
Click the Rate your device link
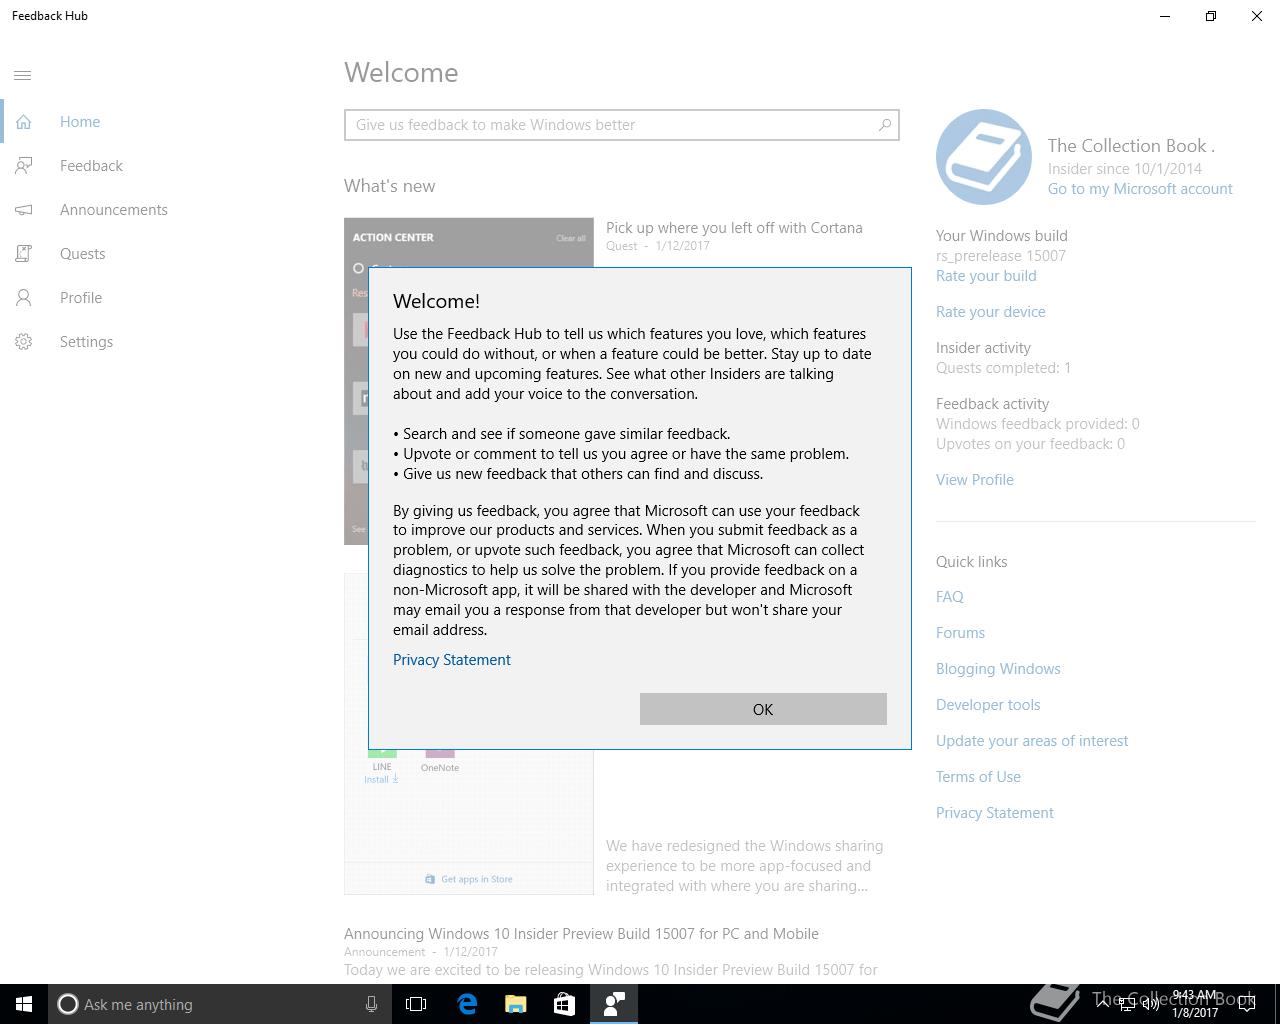point(991,312)
